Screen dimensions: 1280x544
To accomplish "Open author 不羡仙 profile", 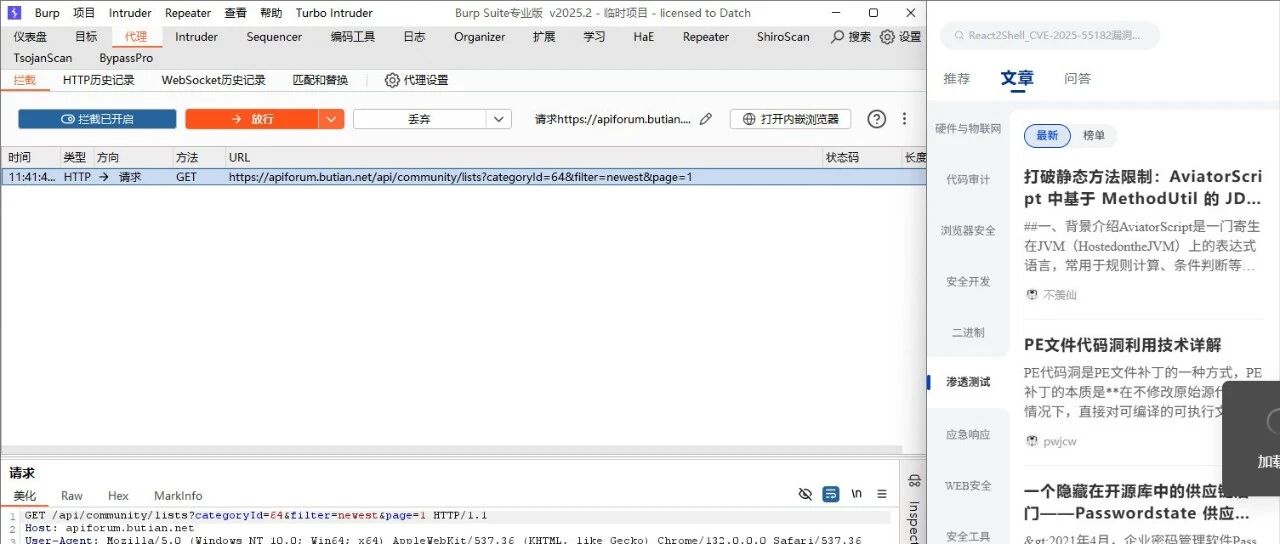I will (1052, 295).
